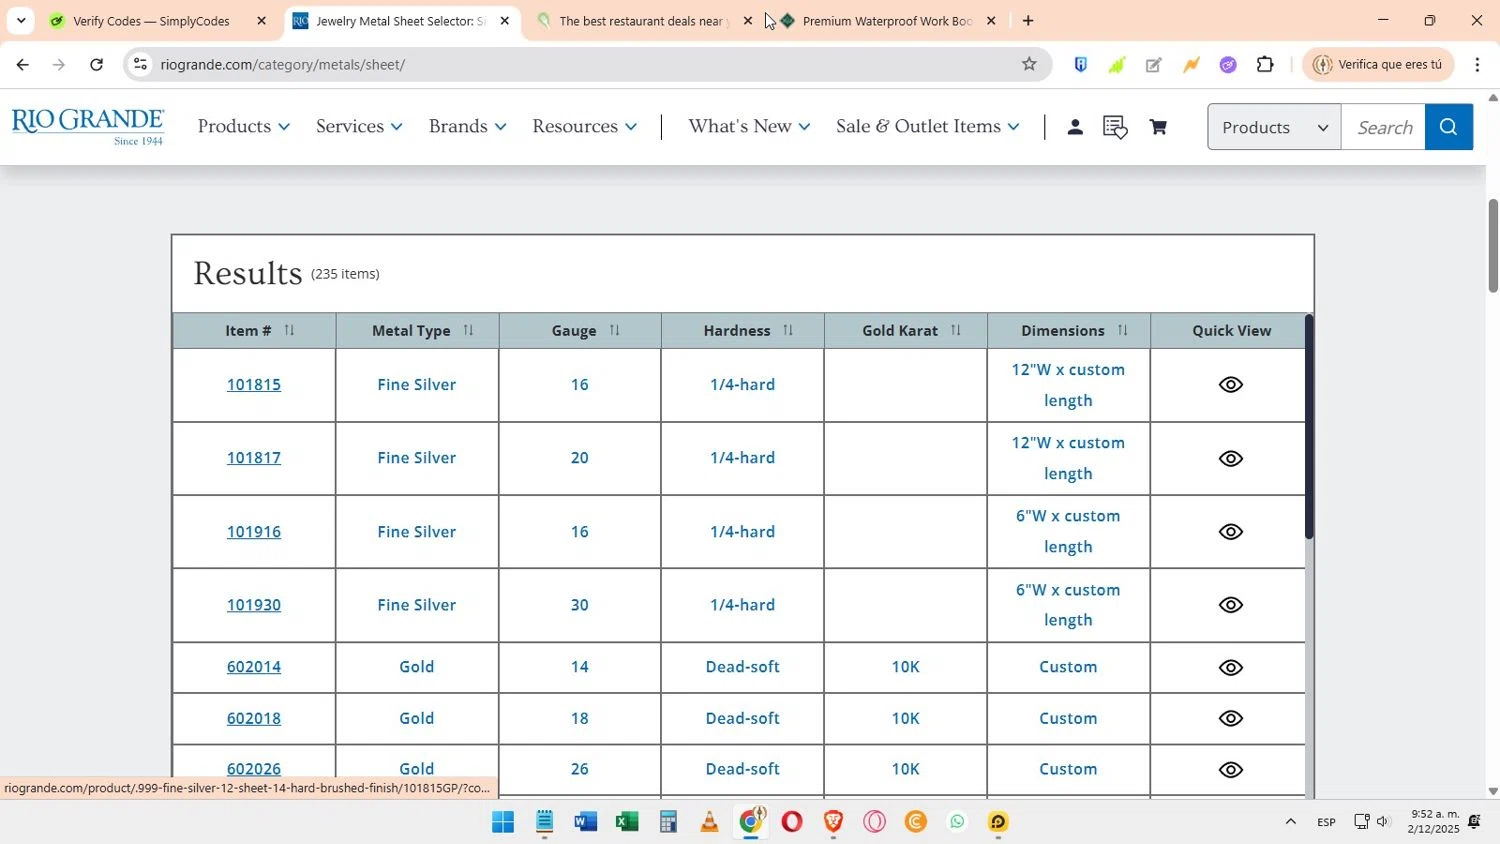Open the Products search category dropdown

pyautogui.click(x=1273, y=127)
